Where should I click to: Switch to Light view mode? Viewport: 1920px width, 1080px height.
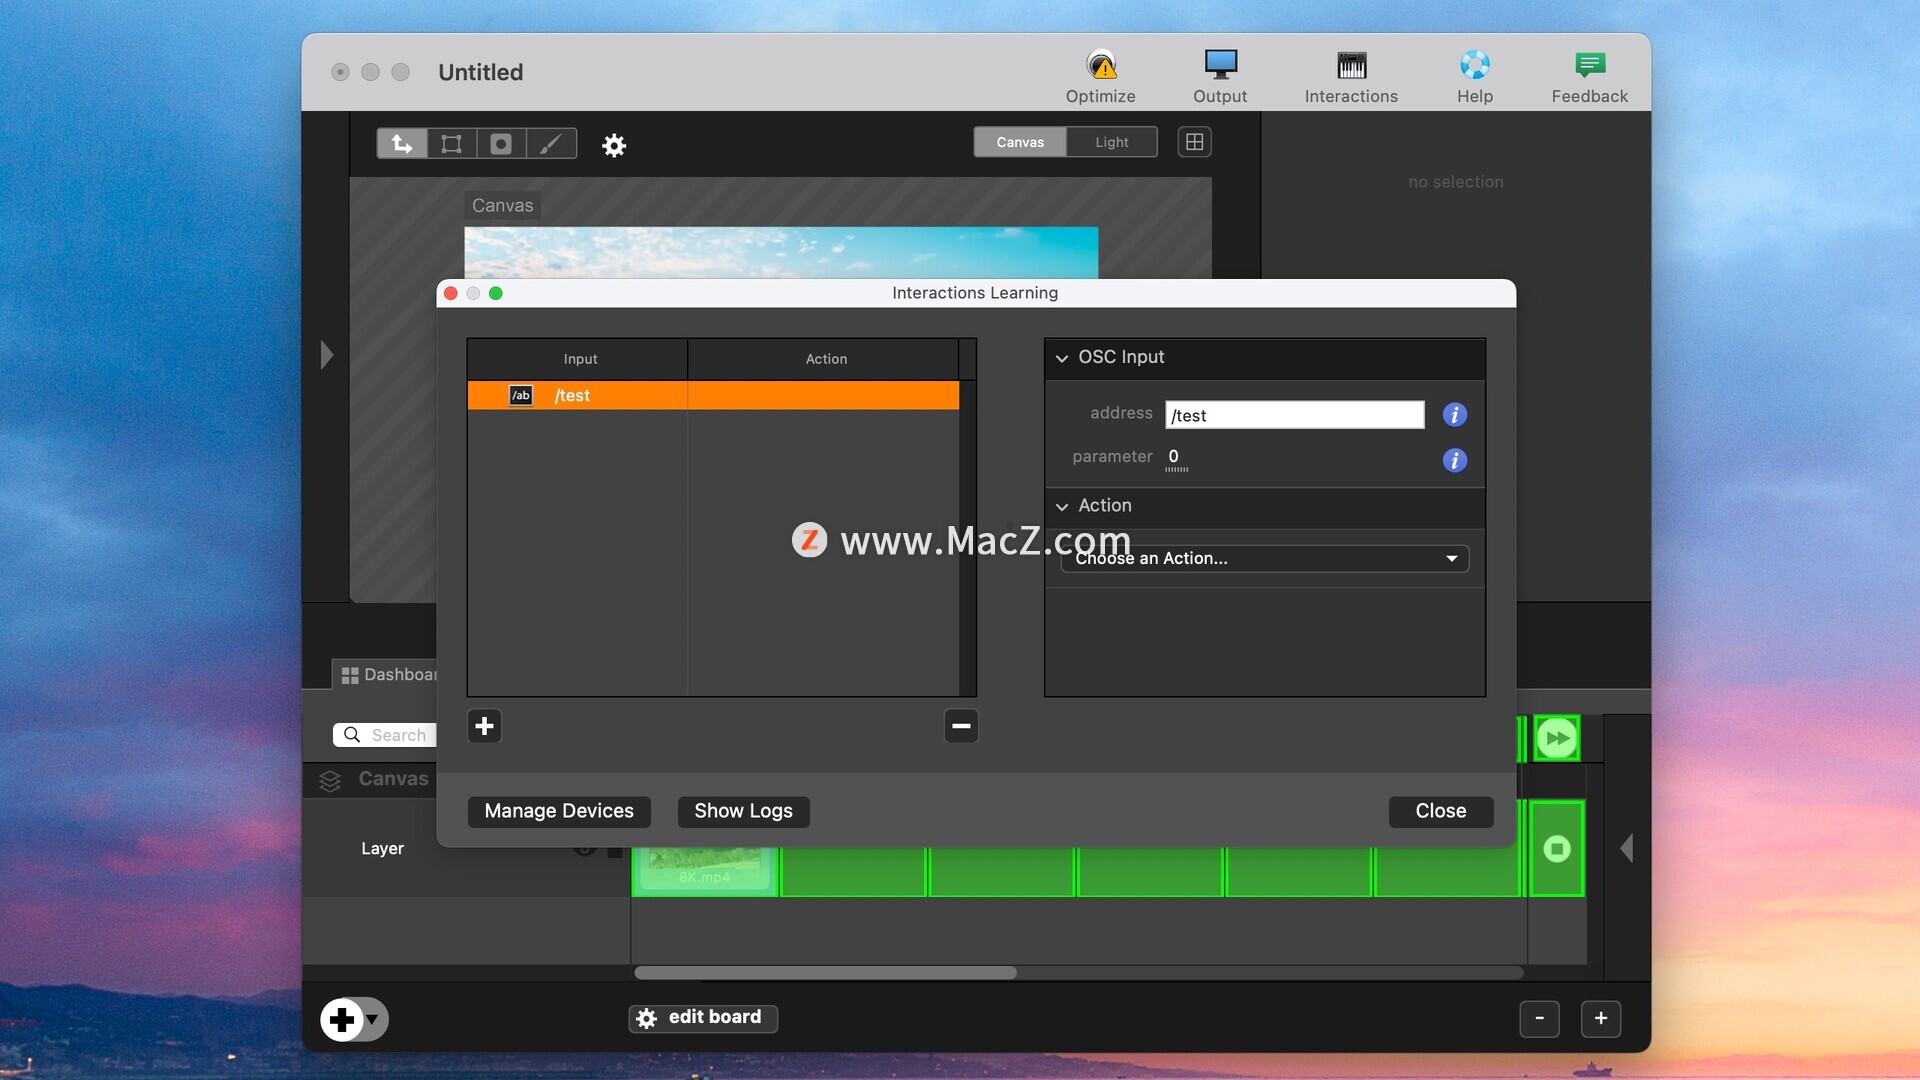[x=1111, y=142]
